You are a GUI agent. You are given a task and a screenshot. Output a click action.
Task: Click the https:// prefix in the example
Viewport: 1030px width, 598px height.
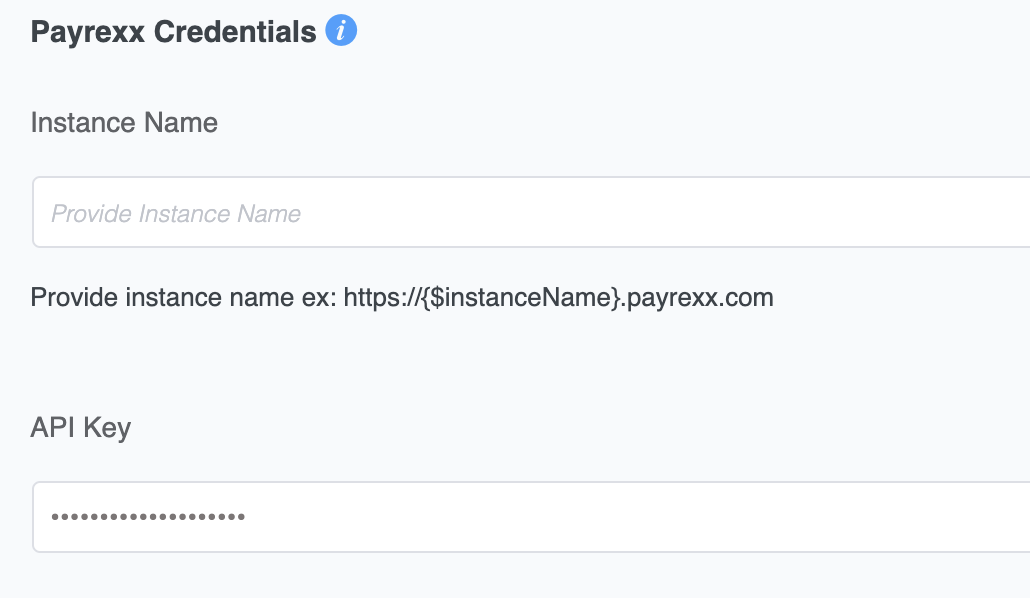[382, 298]
